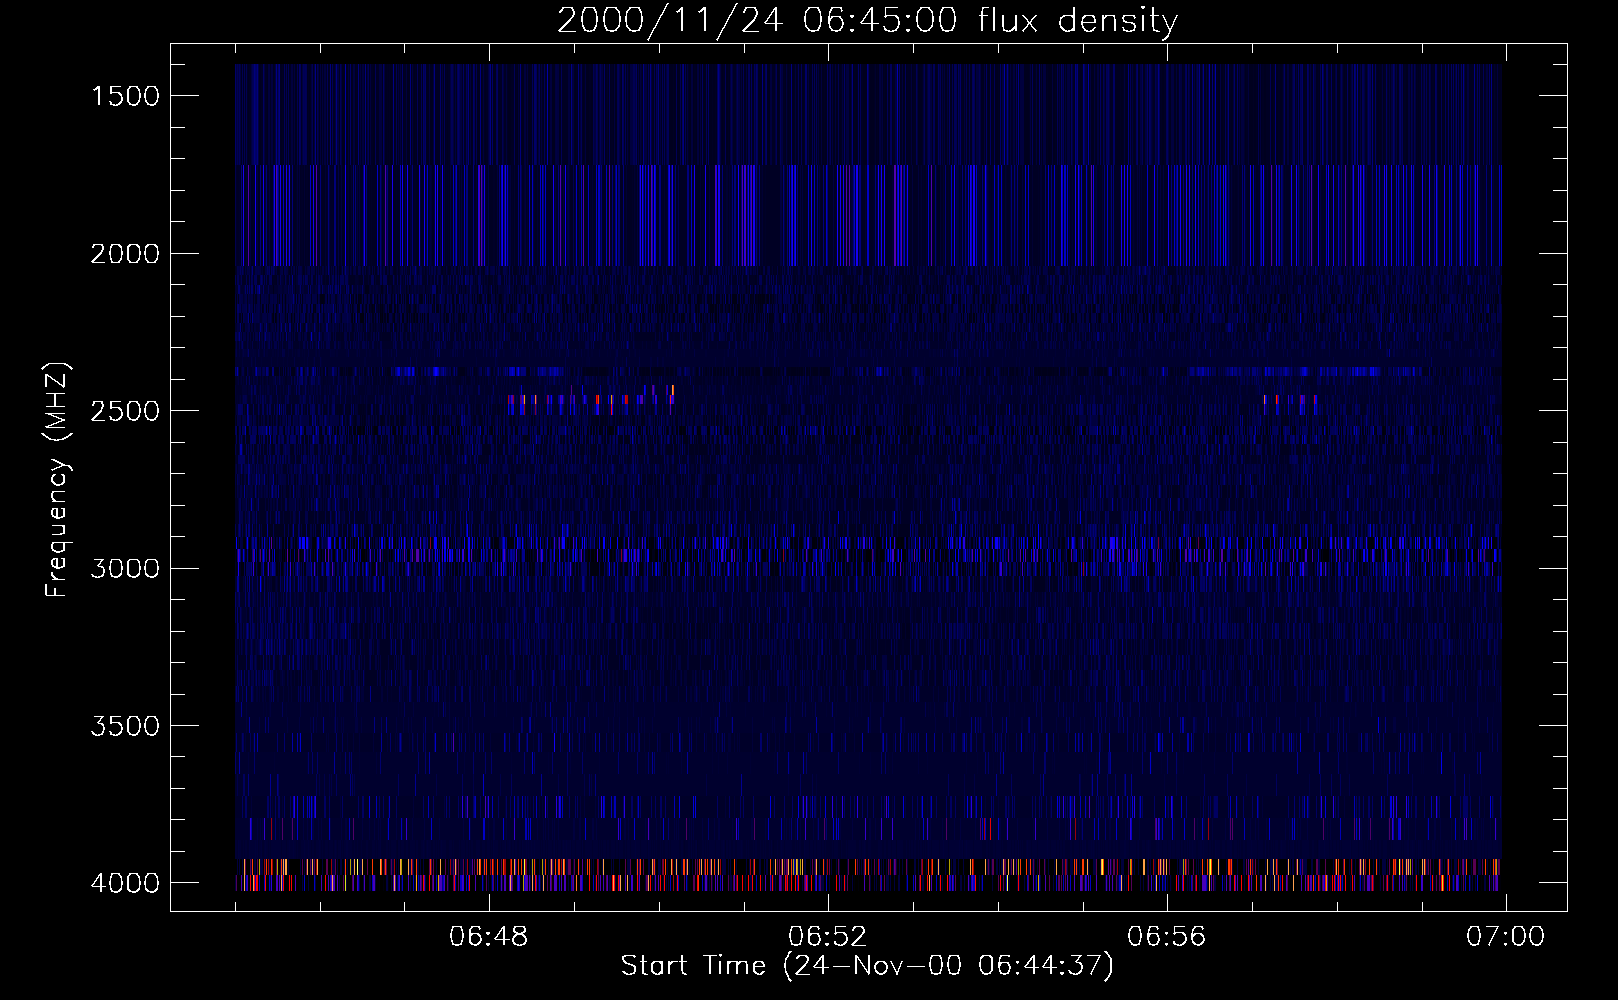Click the 3000 frequency tick label
This screenshot has height=1000, width=1618.
[x=125, y=569]
